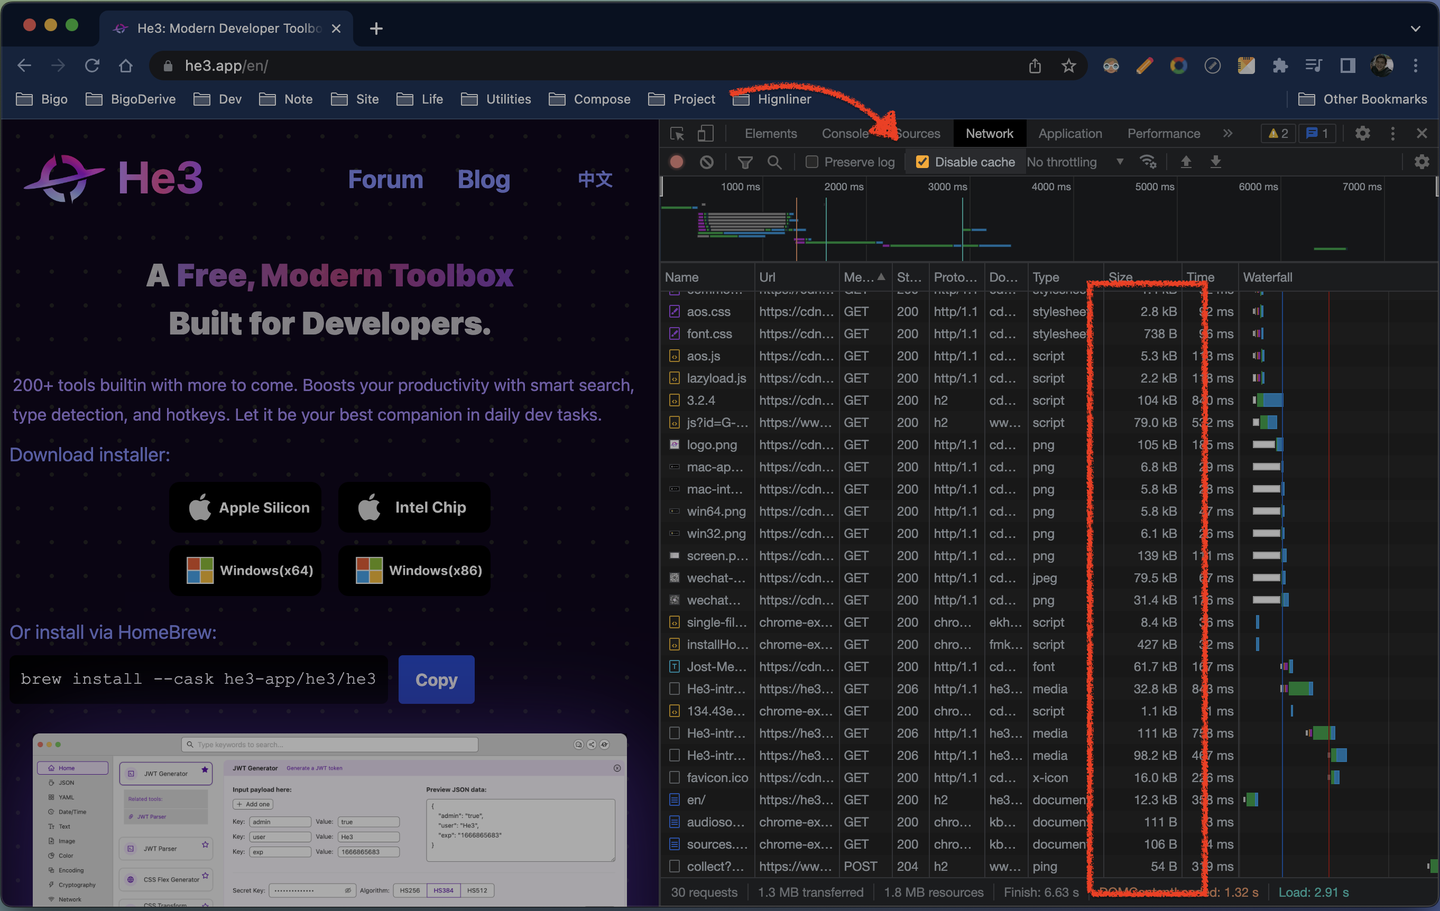Check the checkbox beside favicon.ico request
Viewport: 1440px width, 911px height.
point(673,777)
